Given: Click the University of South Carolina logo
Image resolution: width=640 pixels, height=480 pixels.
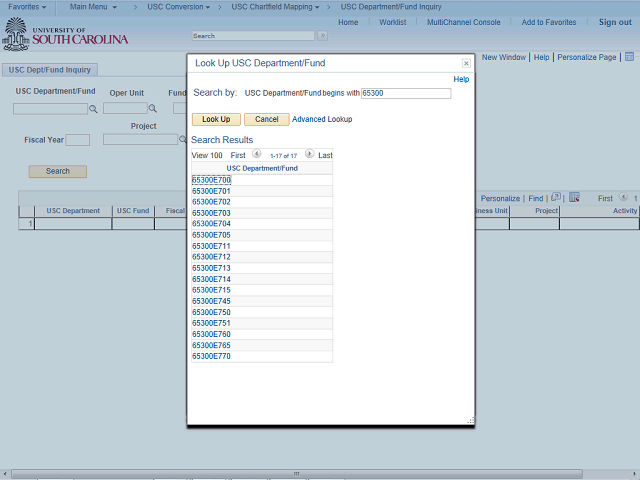Looking at the screenshot, I should [x=66, y=37].
